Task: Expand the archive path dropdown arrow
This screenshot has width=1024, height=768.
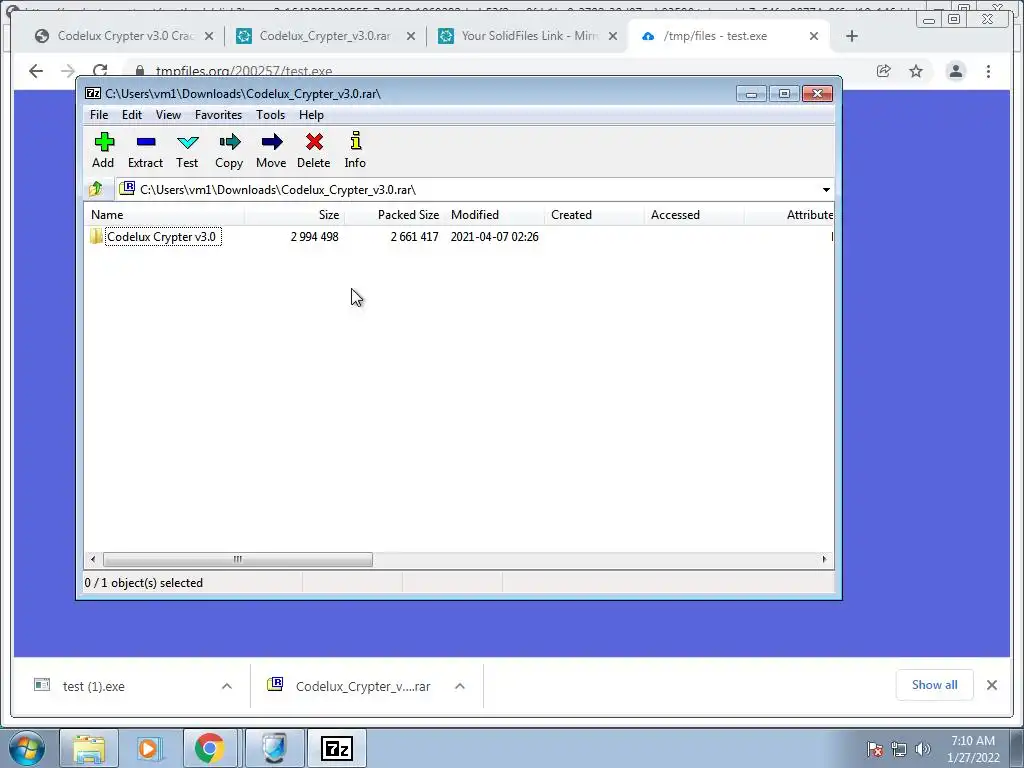Action: tap(826, 189)
